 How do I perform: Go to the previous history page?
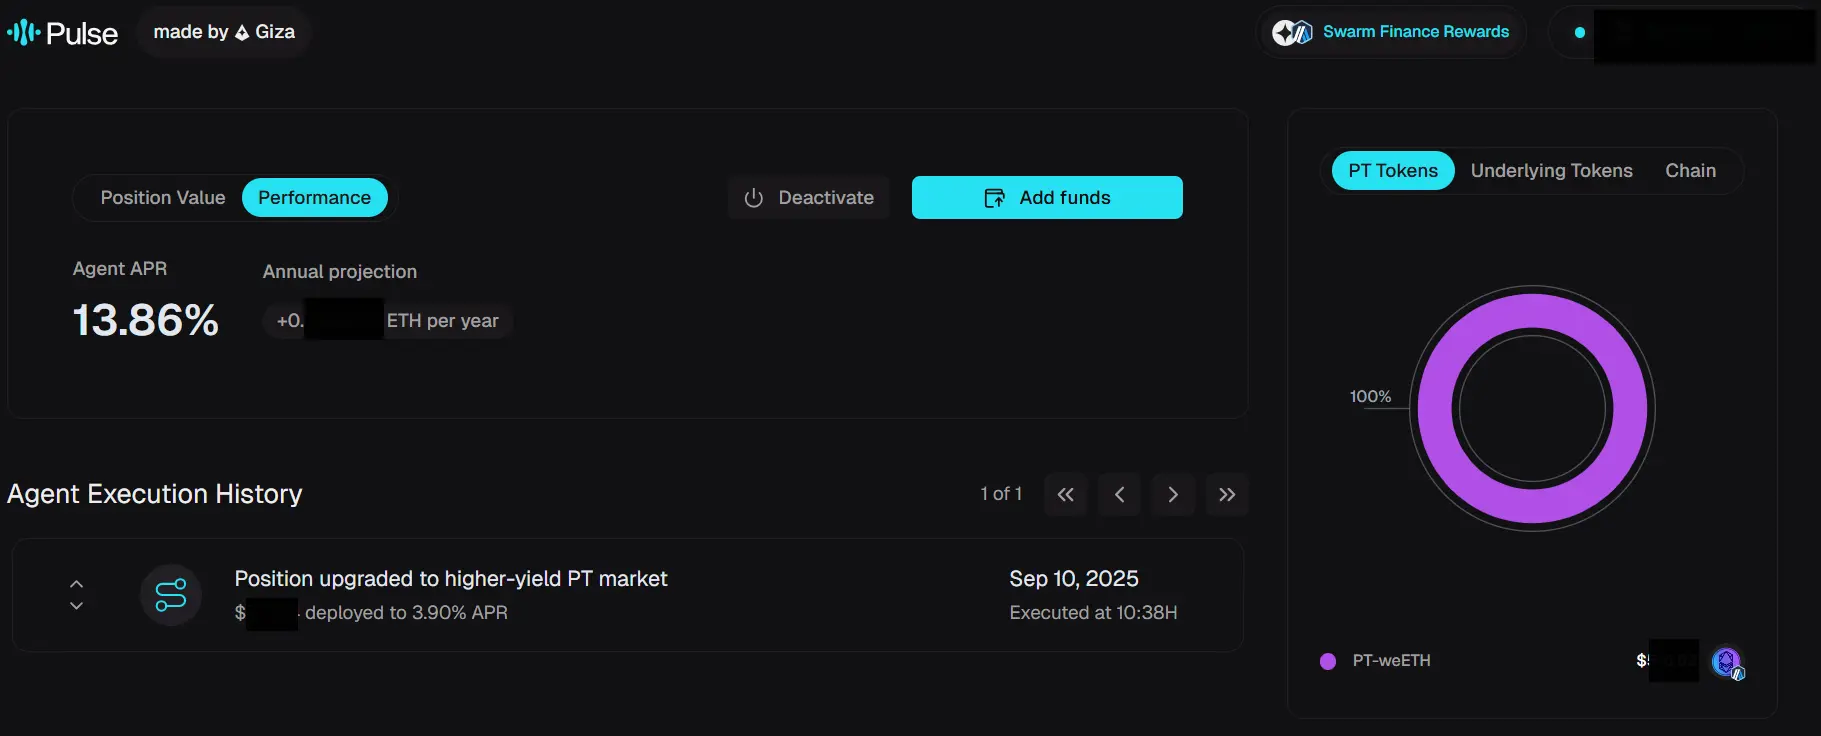point(1119,495)
